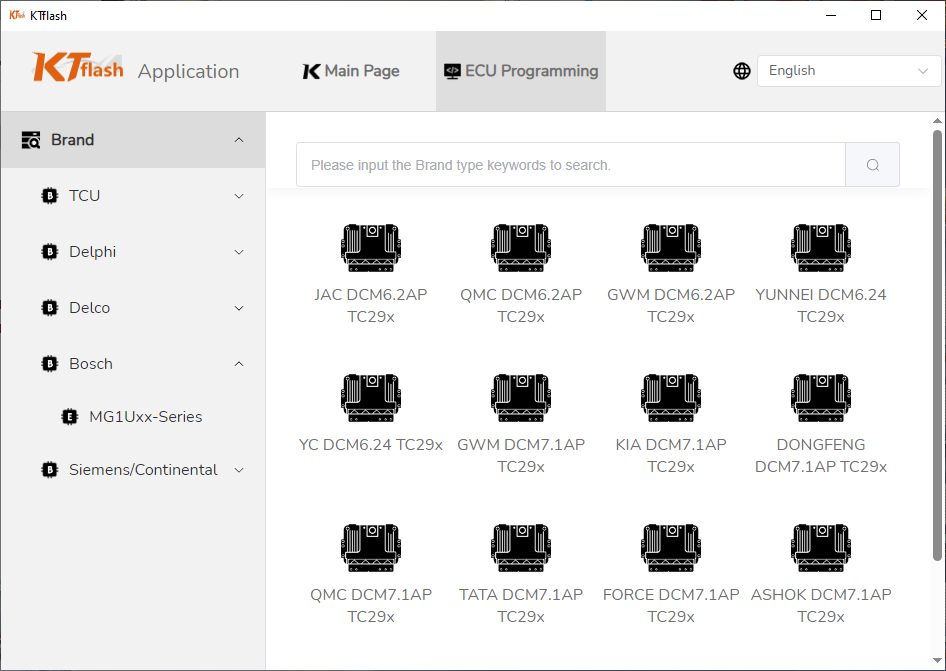Choose the ASHOK DCM7.1AP TC29x ECU icon

pyautogui.click(x=821, y=547)
